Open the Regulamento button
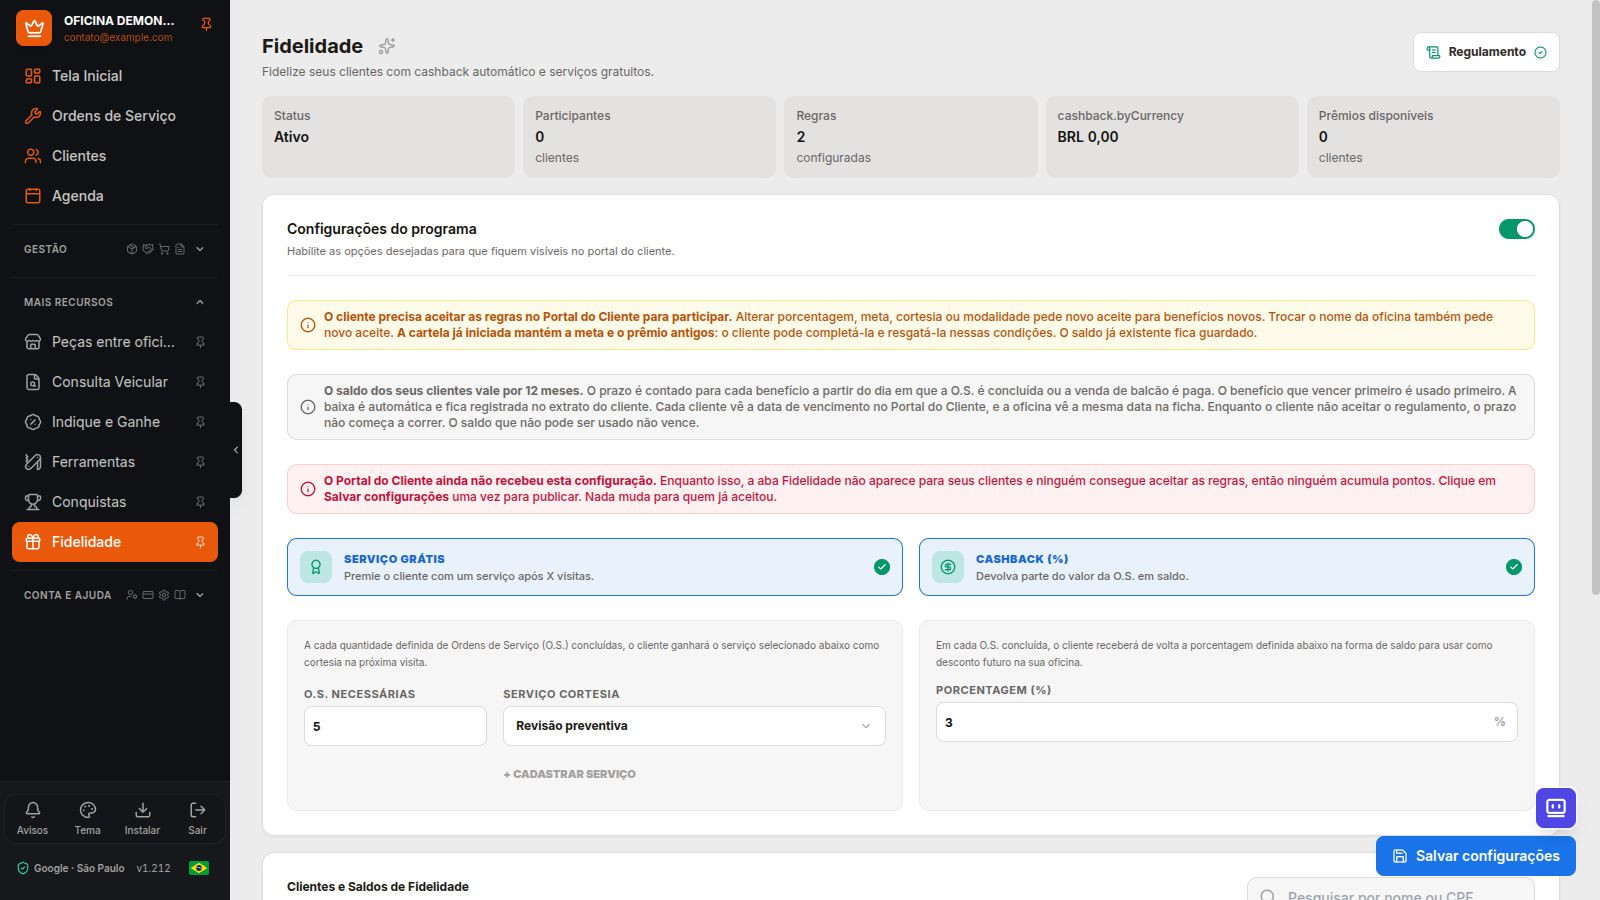1600x900 pixels. pyautogui.click(x=1486, y=52)
